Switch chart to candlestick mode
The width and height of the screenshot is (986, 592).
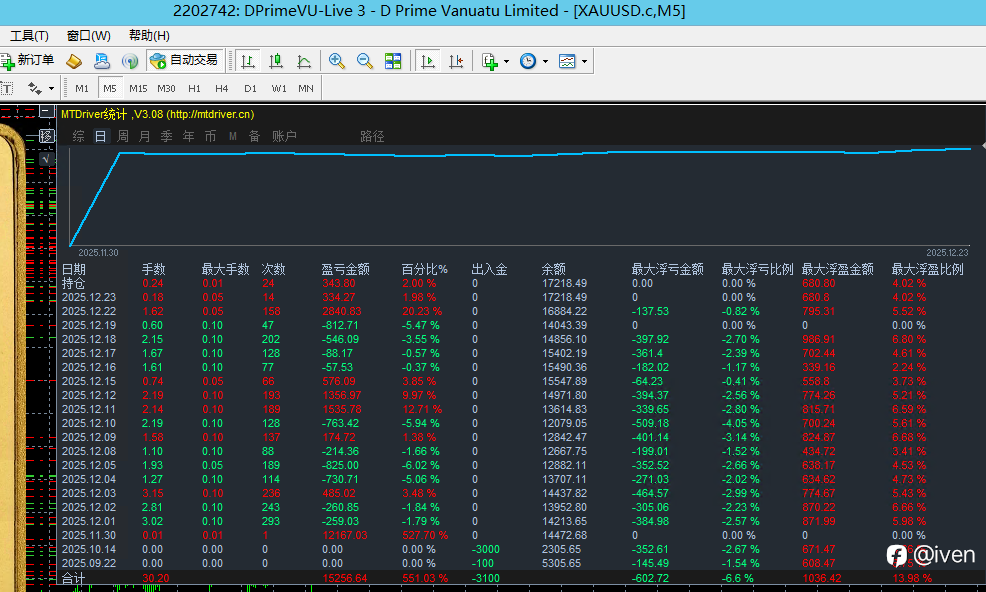pyautogui.click(x=275, y=61)
